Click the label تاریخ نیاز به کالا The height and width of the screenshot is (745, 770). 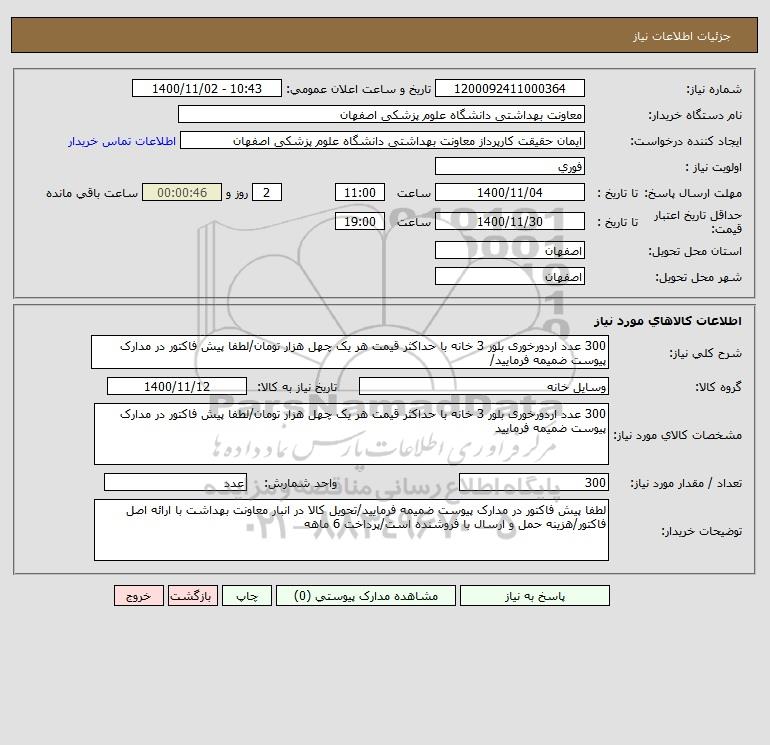[x=297, y=387]
